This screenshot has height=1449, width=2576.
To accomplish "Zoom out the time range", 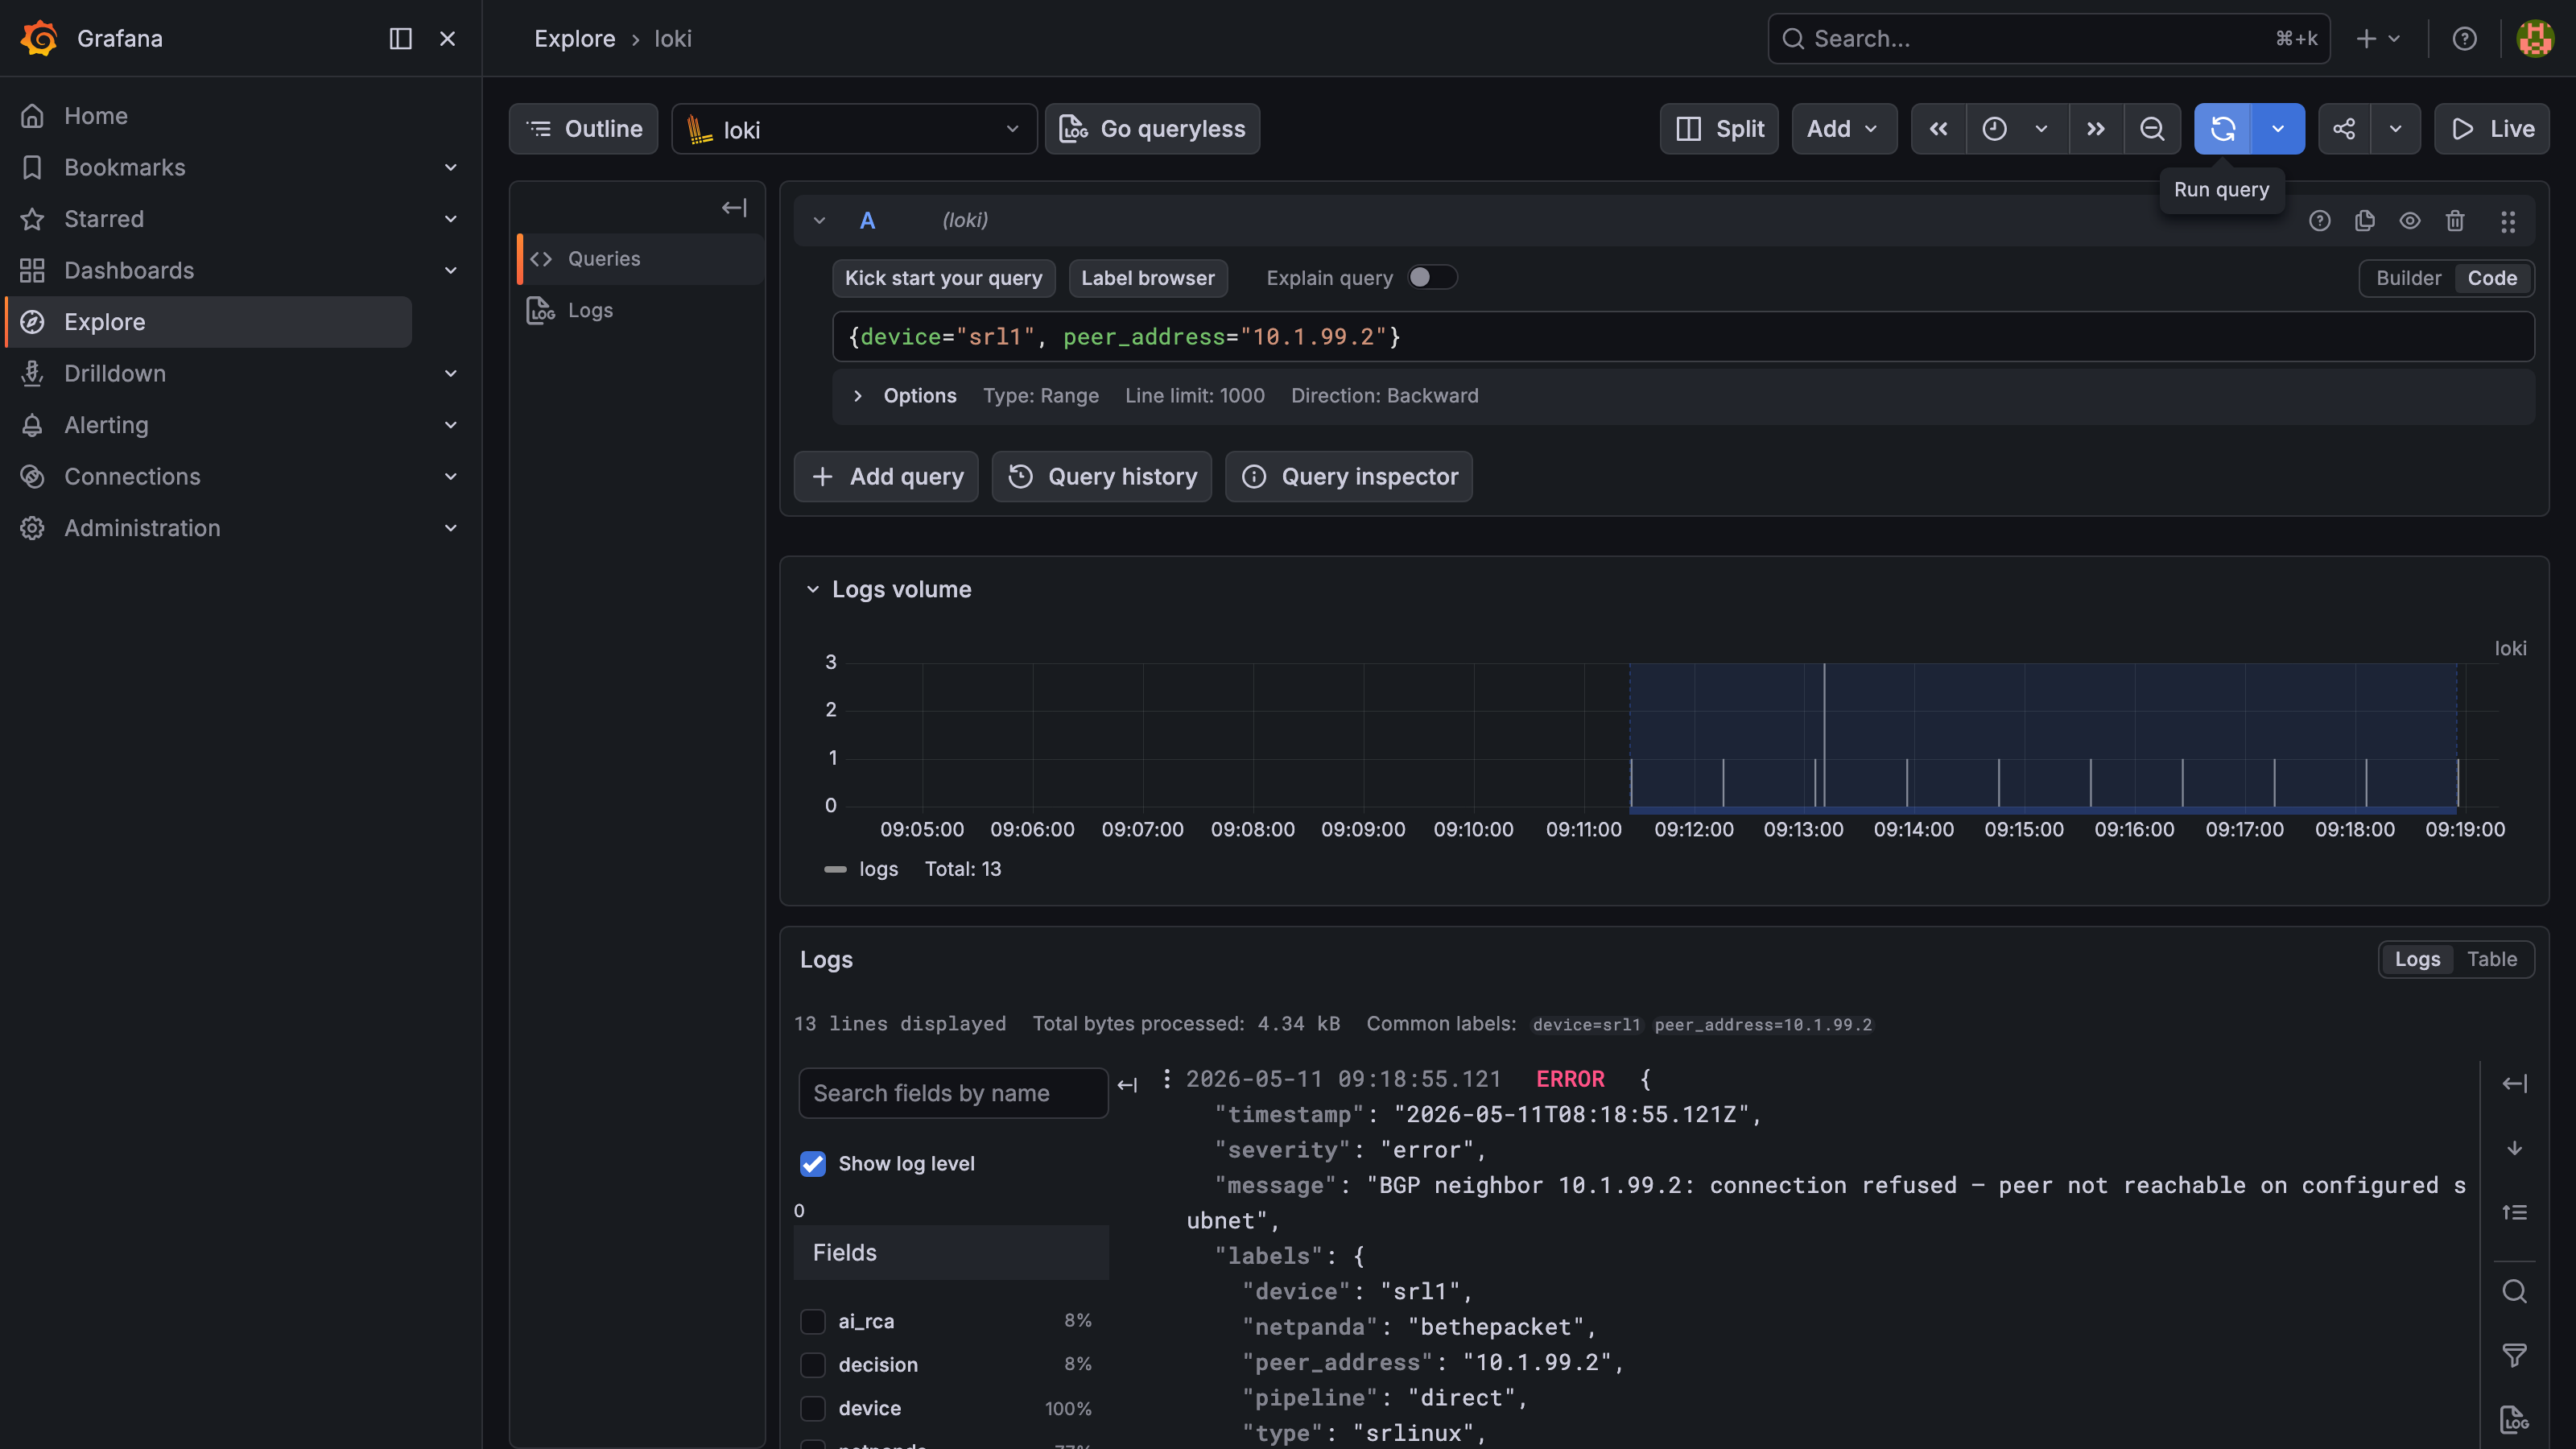I will coord(2152,129).
